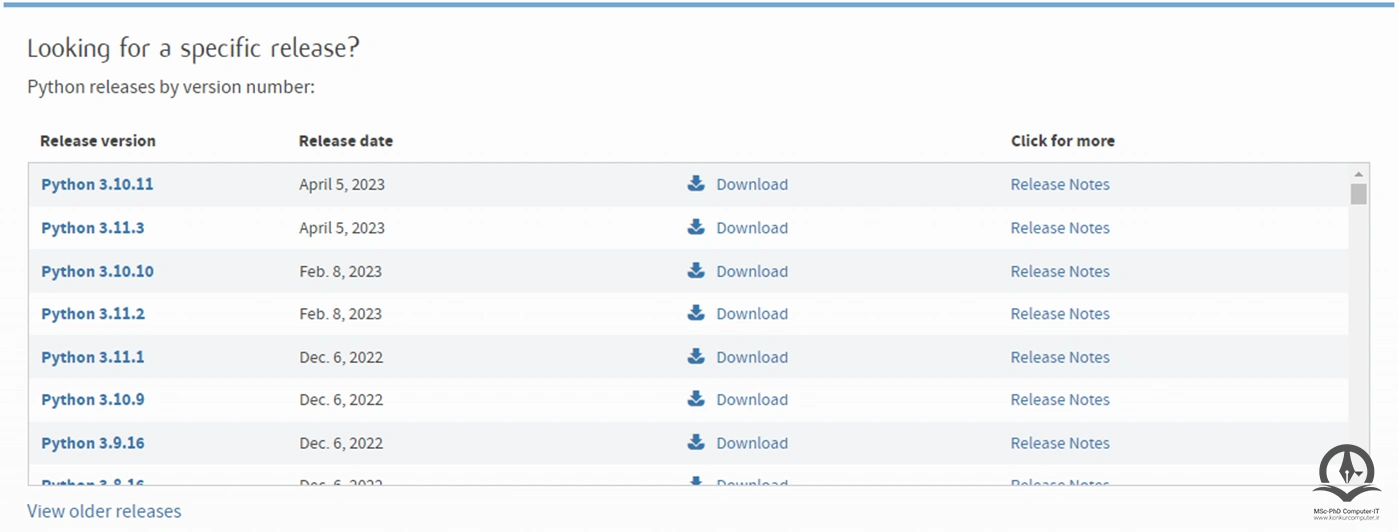This screenshot has width=1398, height=532.
Task: Click scroll-up arrow of releases list
Action: pos(1358,174)
